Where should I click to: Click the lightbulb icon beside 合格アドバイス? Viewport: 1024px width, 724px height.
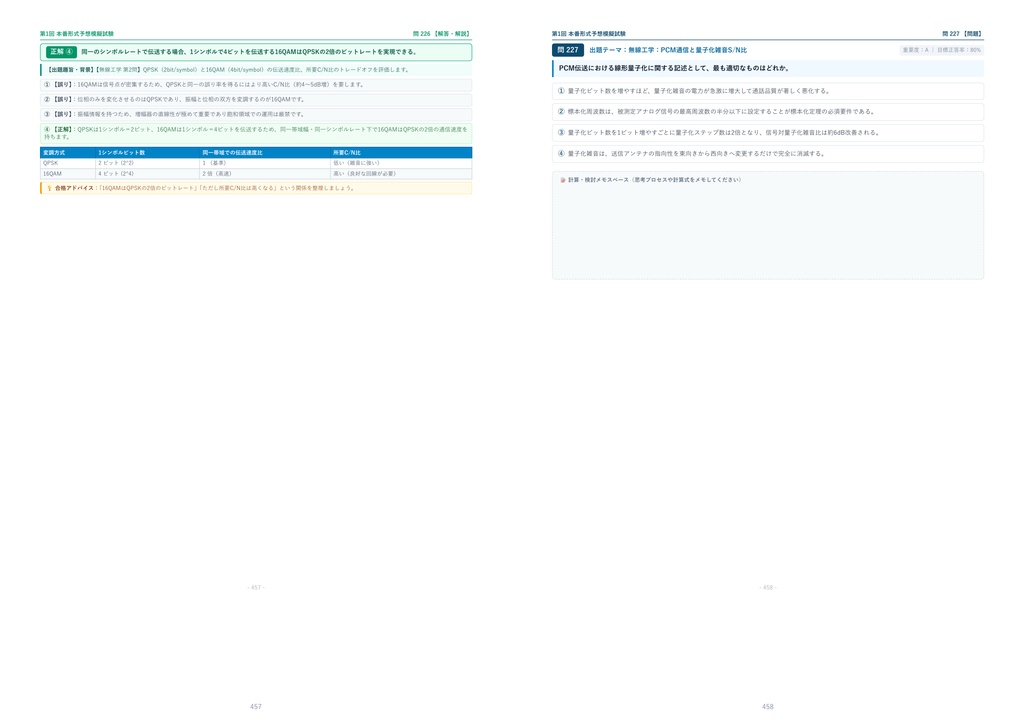pyautogui.click(x=50, y=188)
